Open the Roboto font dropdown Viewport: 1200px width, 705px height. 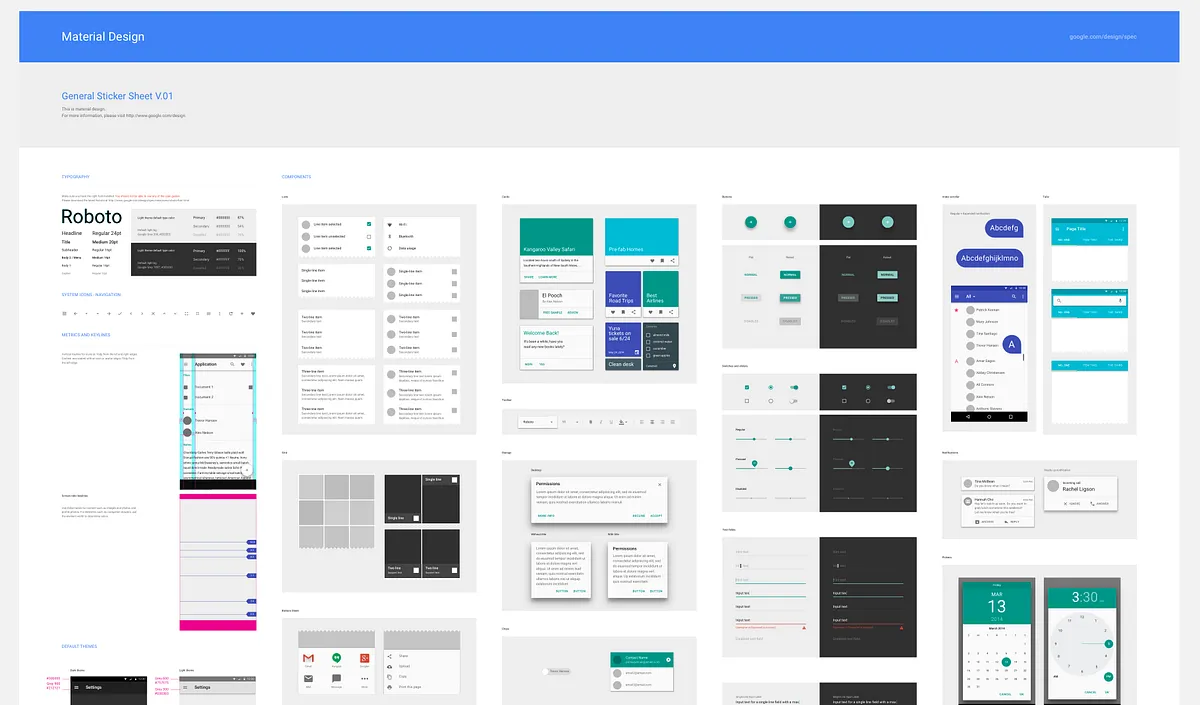(x=536, y=422)
